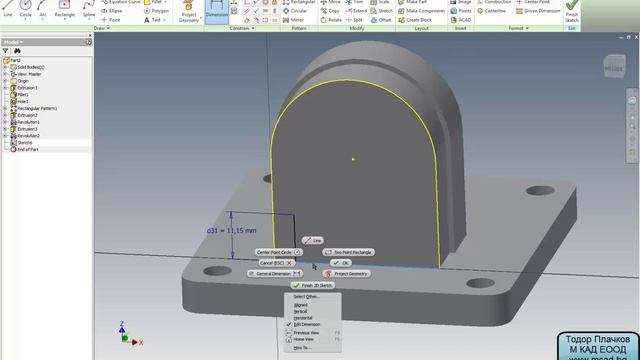The height and width of the screenshot is (360, 640).
Task: Choose Two Point Rectangle from marking menu
Action: click(x=348, y=252)
